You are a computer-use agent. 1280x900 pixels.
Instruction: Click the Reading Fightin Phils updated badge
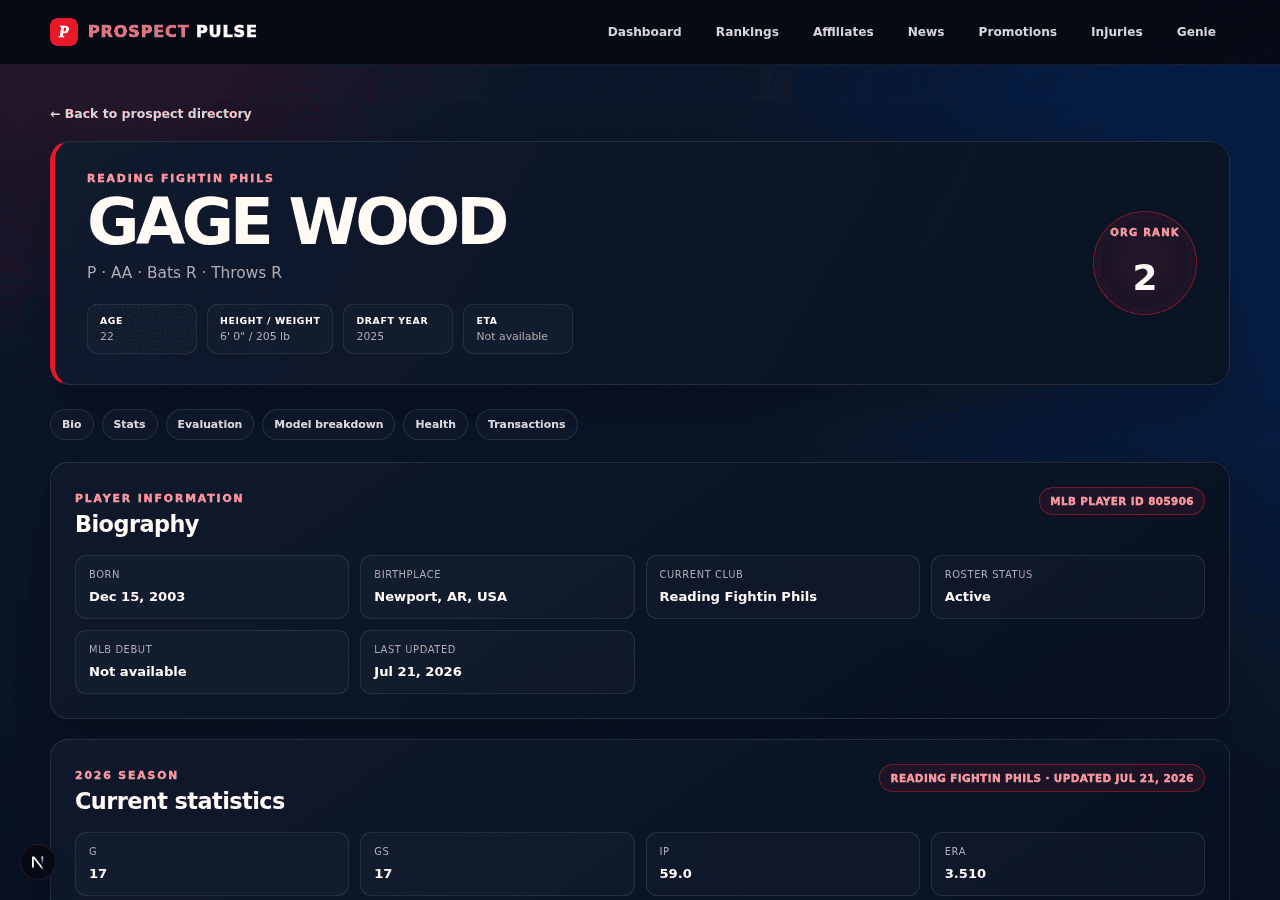click(1042, 778)
